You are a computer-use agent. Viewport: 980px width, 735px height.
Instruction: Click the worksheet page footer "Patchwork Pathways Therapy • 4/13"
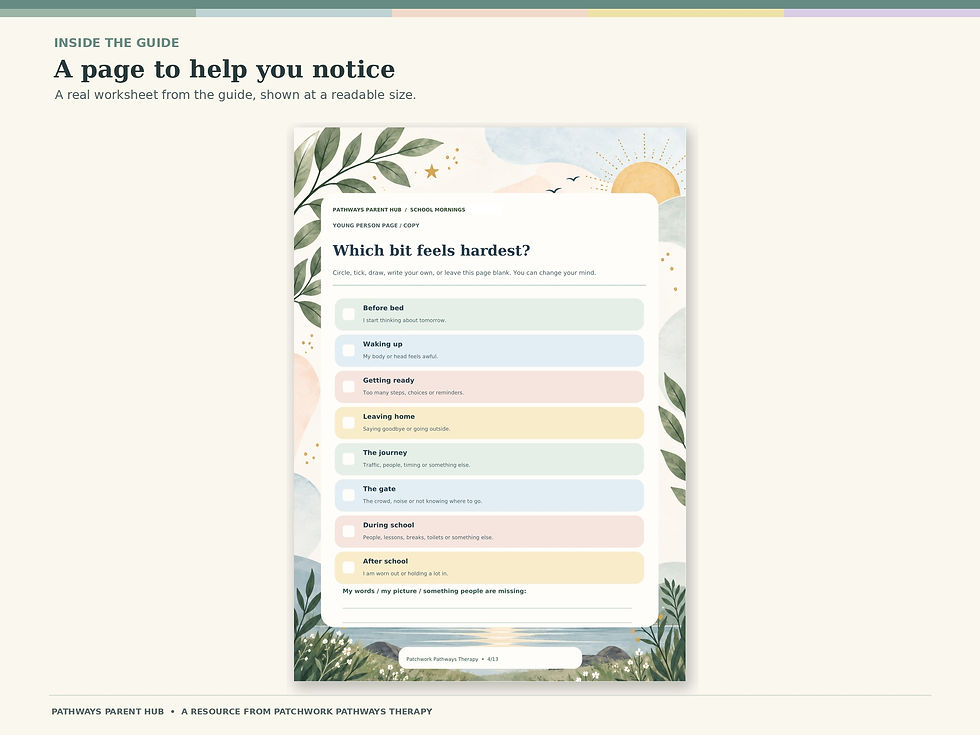click(x=452, y=659)
